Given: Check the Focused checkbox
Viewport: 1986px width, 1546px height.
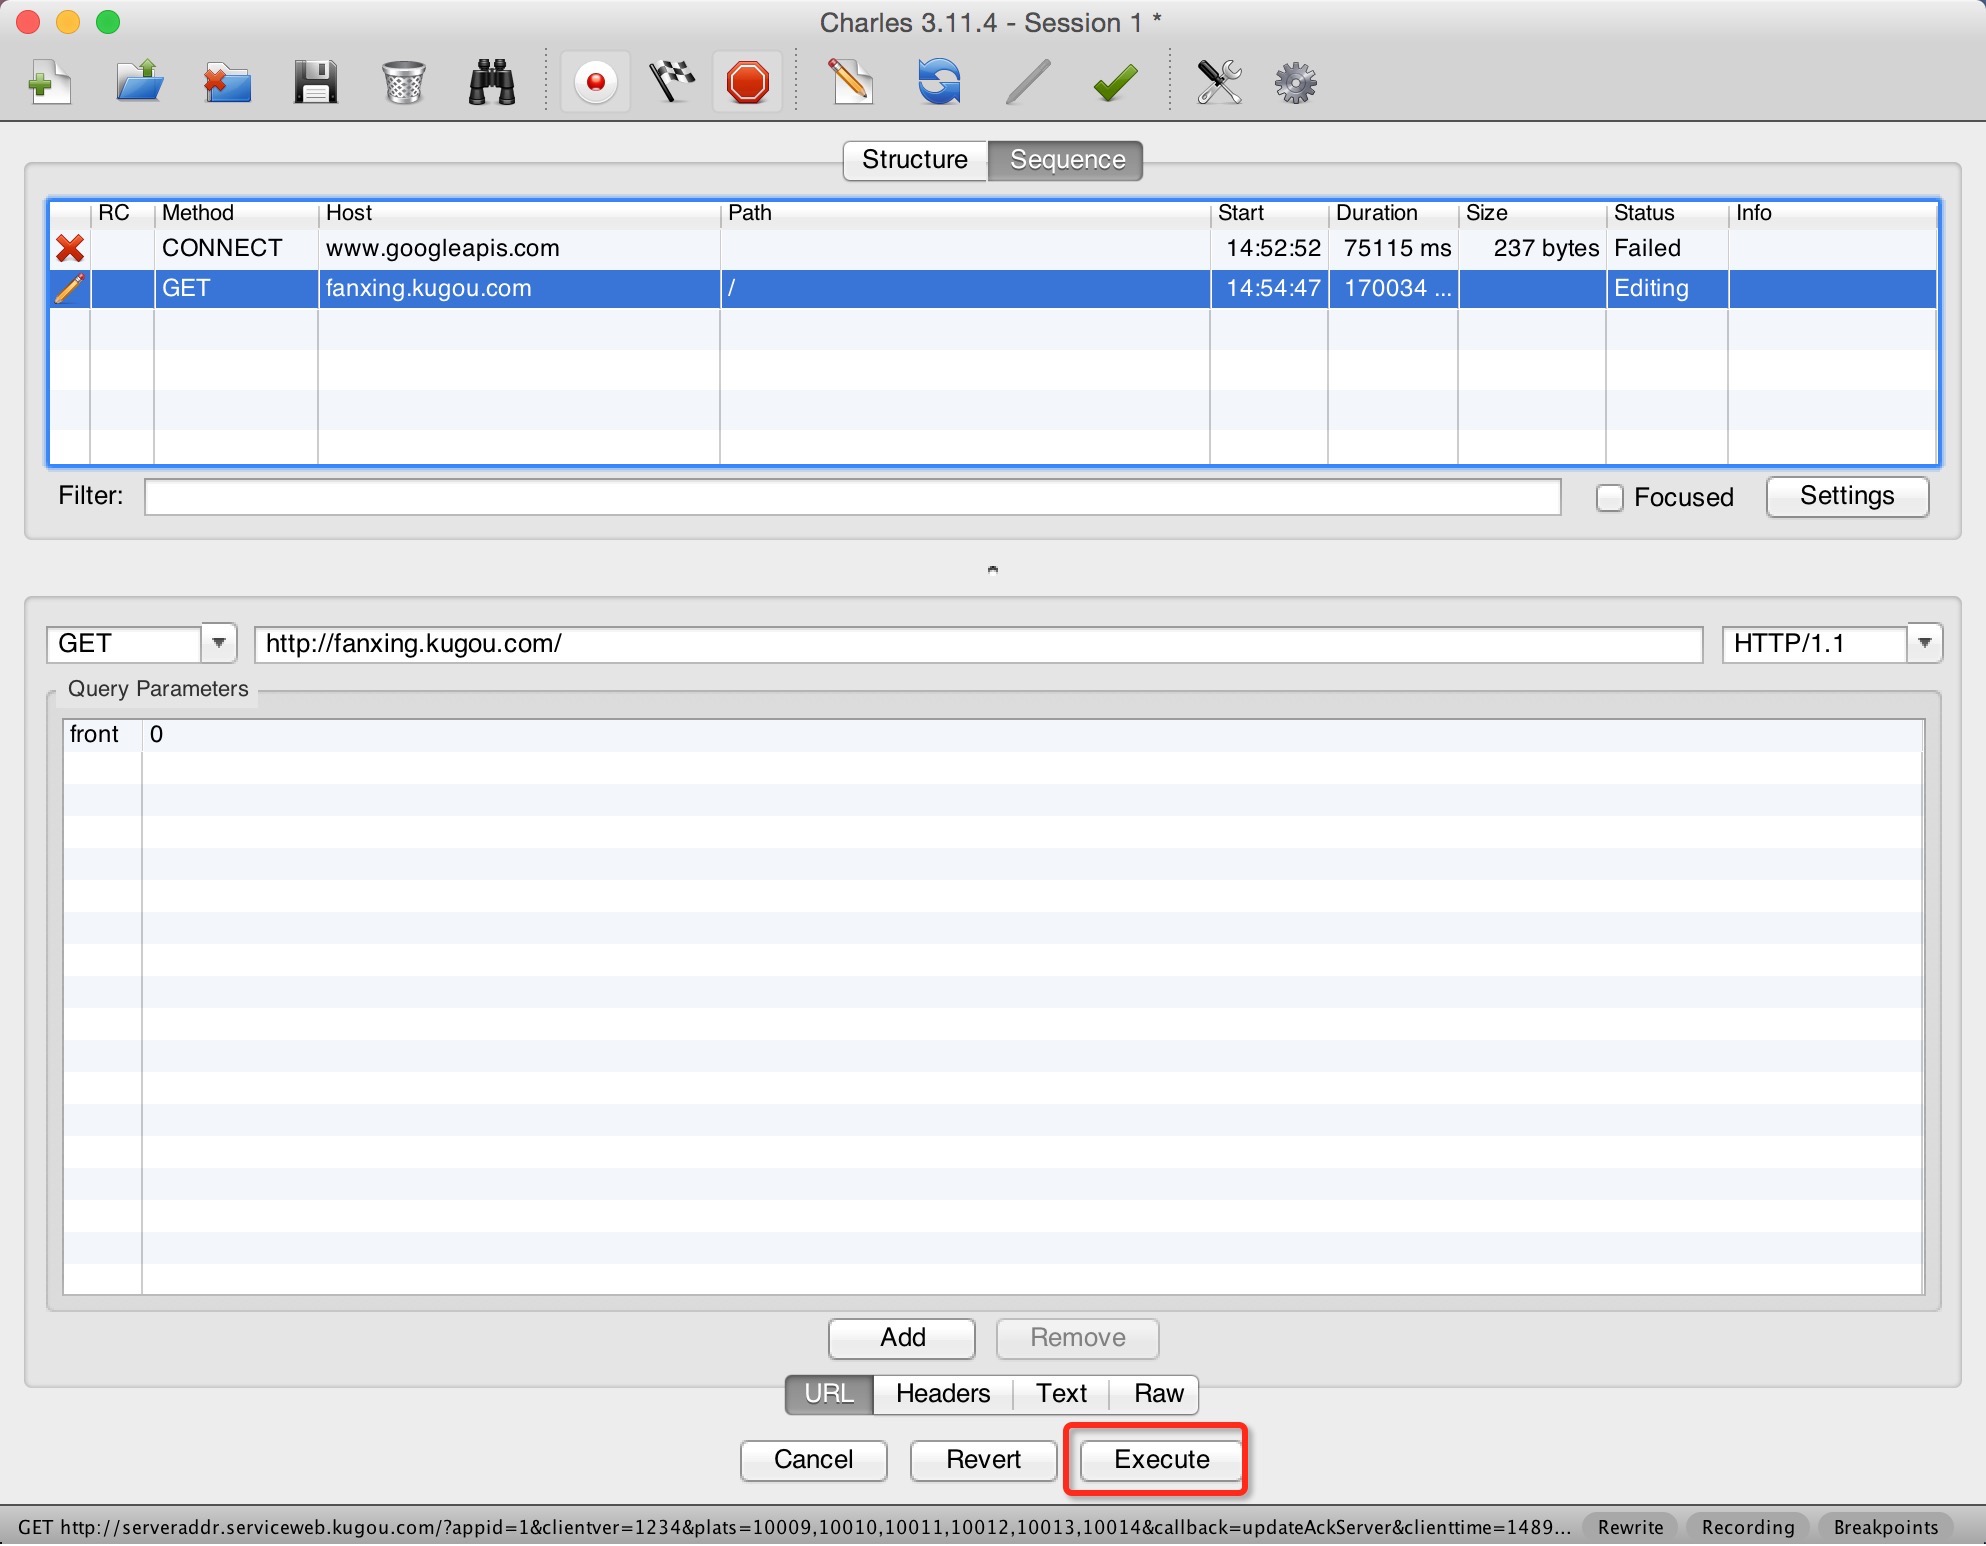Looking at the screenshot, I should point(1609,498).
